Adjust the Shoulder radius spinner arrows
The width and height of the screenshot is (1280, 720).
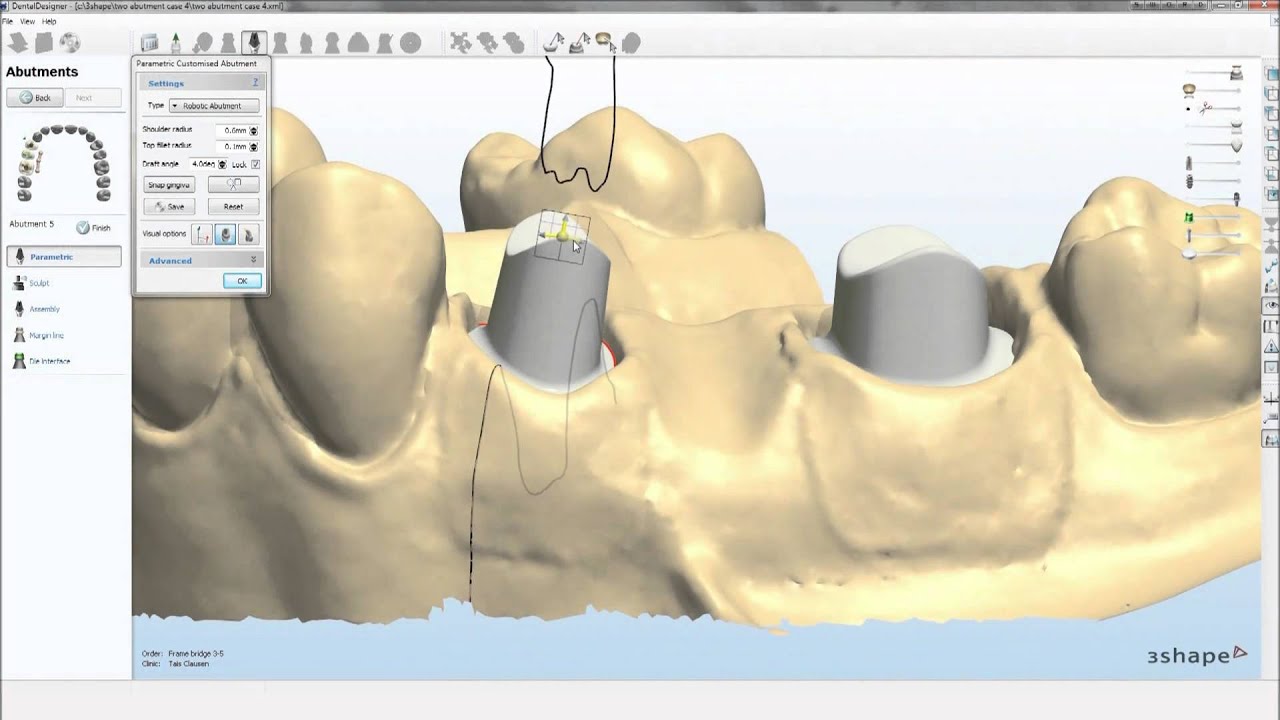point(254,130)
